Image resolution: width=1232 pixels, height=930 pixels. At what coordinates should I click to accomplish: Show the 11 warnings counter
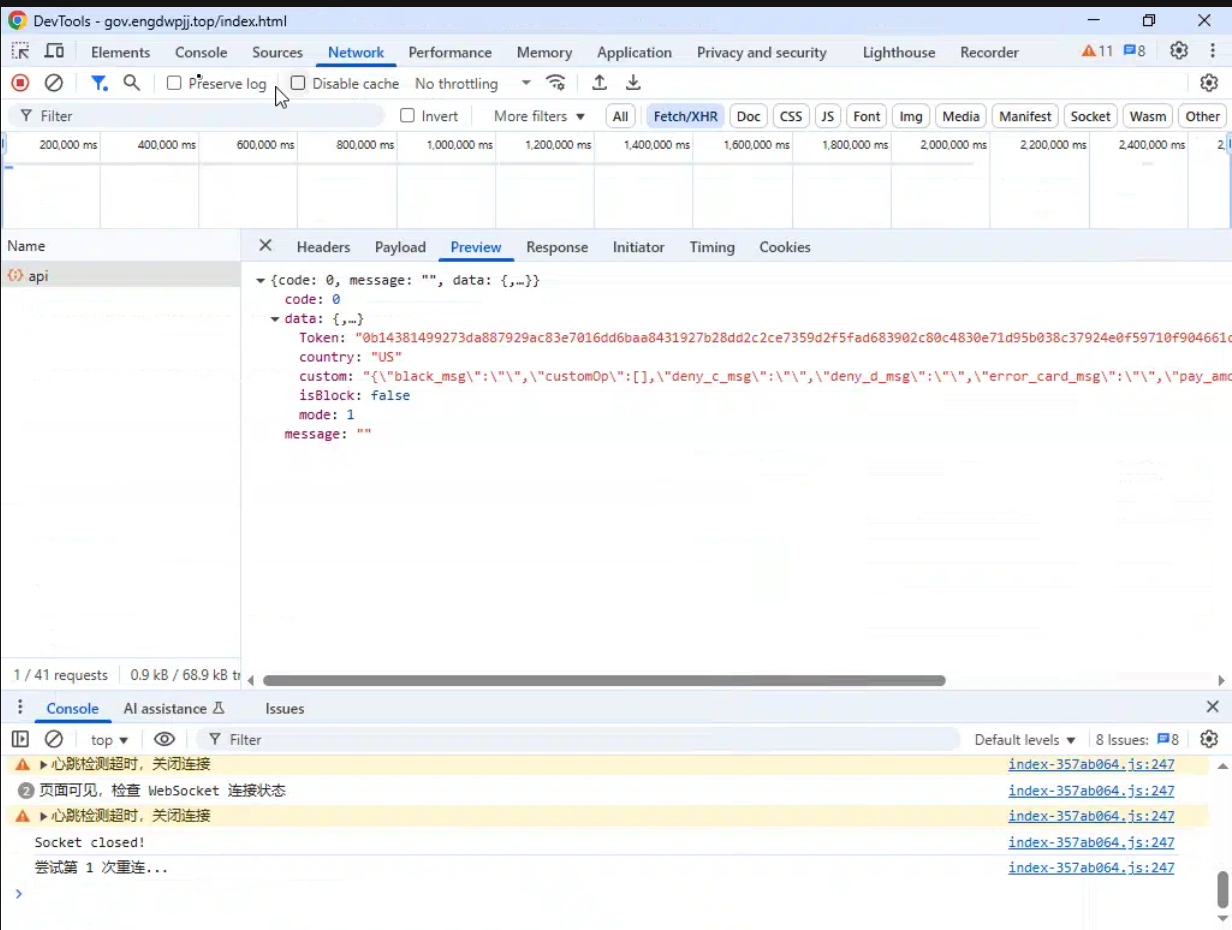coord(1097,51)
